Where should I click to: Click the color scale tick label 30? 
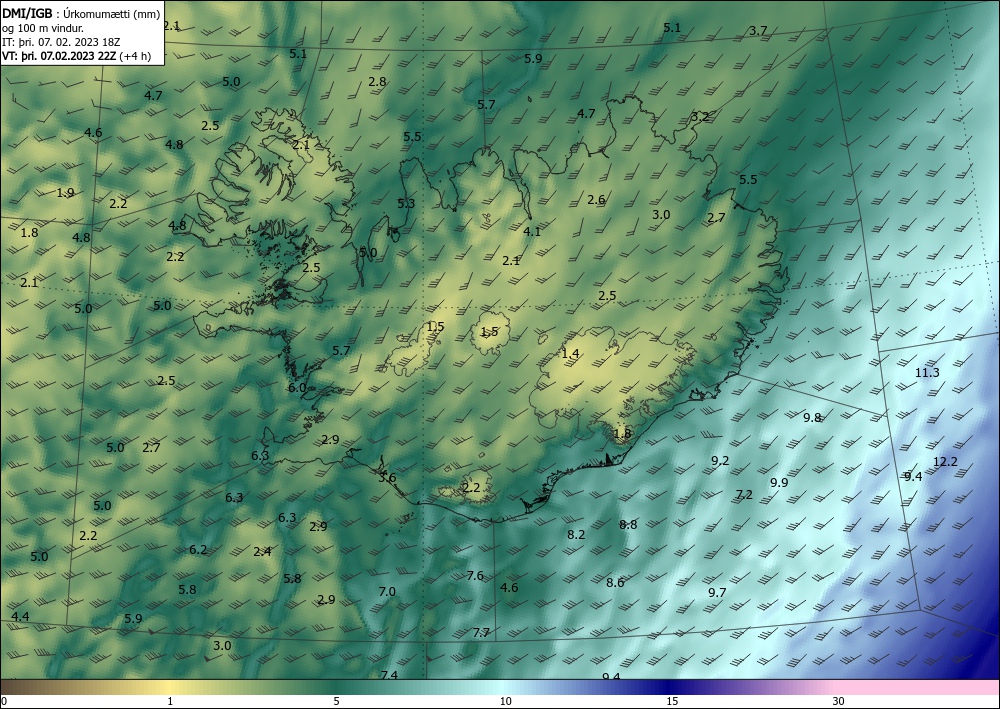coord(838,701)
